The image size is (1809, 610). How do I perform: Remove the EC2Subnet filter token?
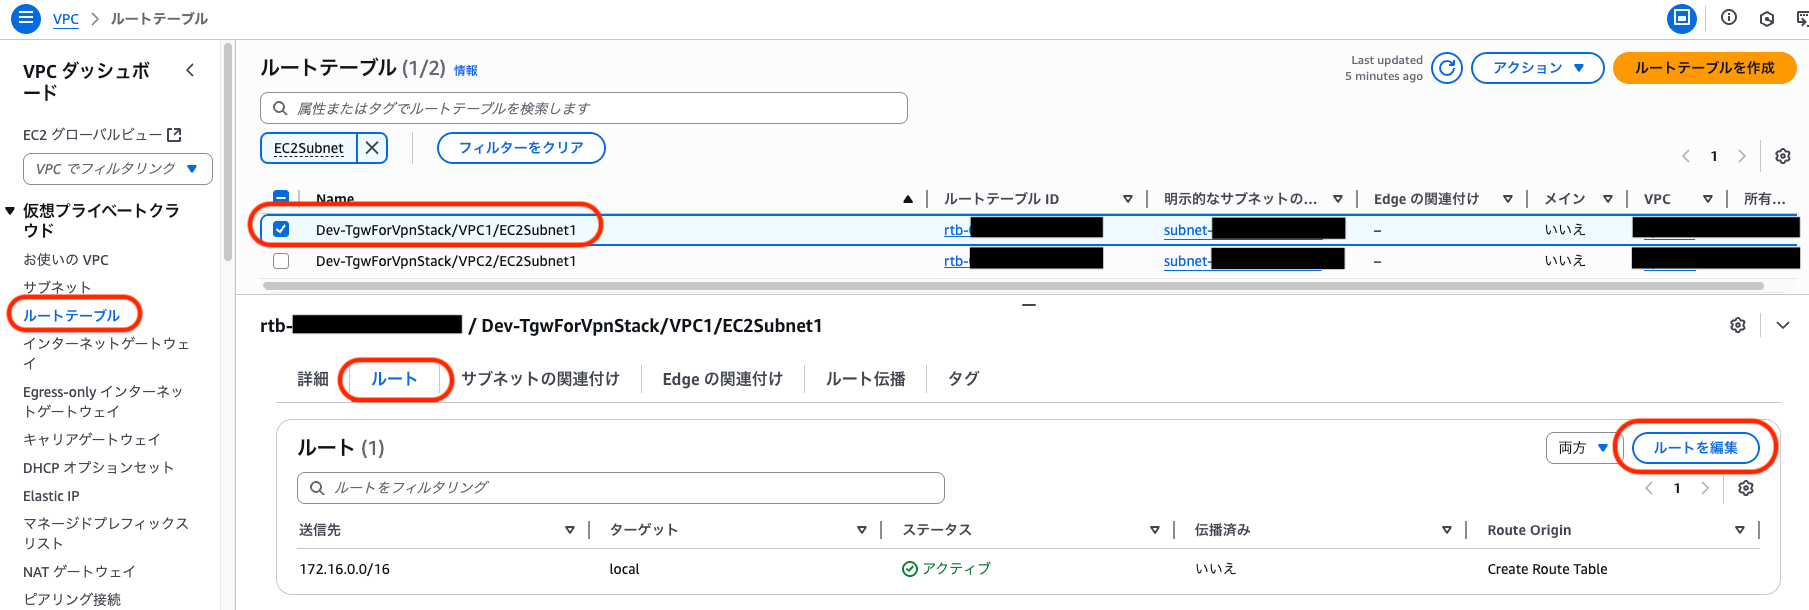click(372, 148)
